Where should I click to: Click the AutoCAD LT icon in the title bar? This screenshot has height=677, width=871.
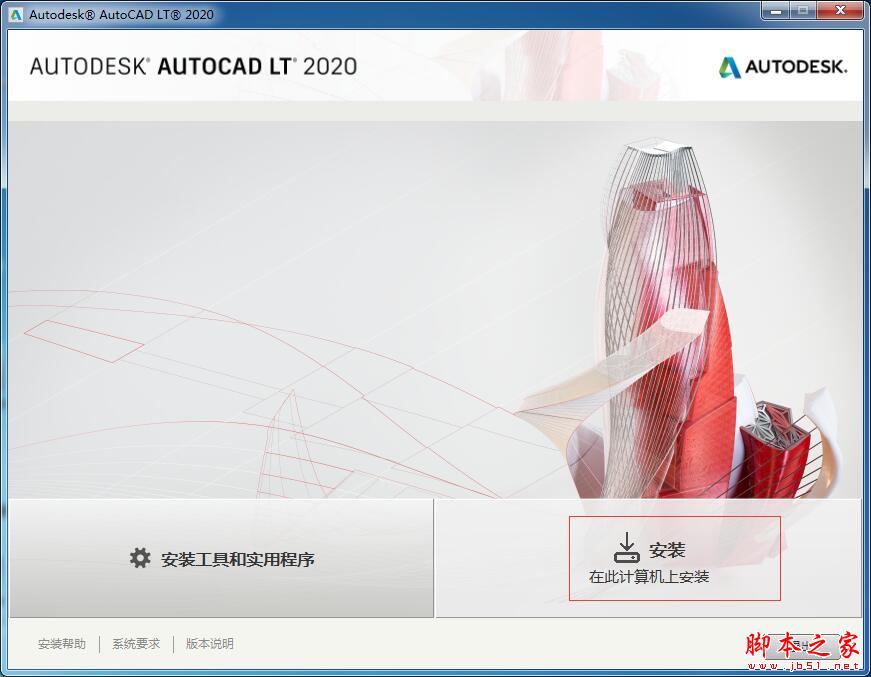(x=16, y=14)
